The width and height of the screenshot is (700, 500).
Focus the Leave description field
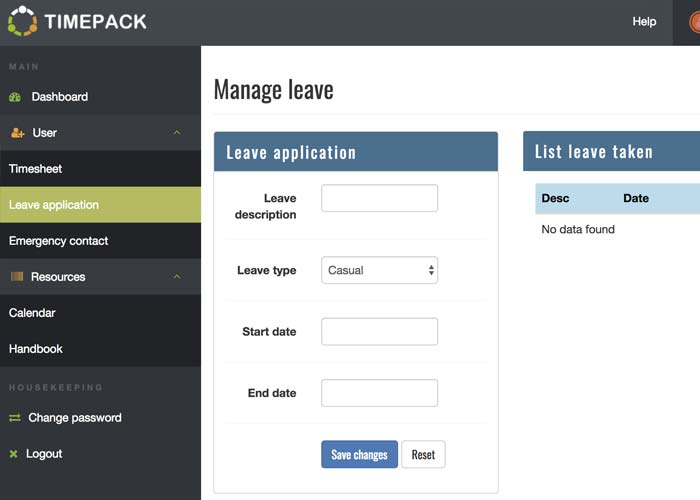pos(379,198)
